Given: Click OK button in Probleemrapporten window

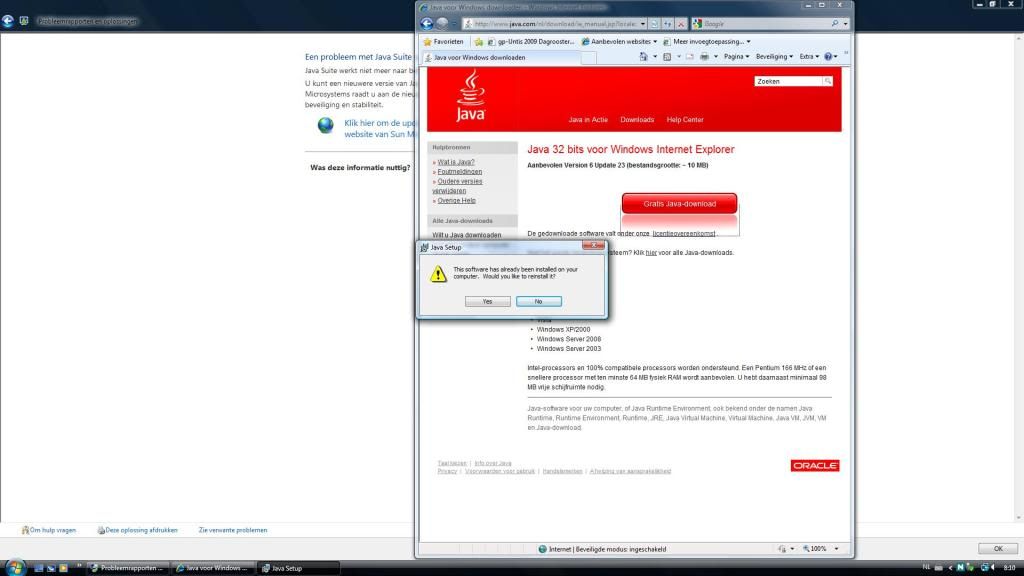Looking at the screenshot, I should [x=998, y=549].
